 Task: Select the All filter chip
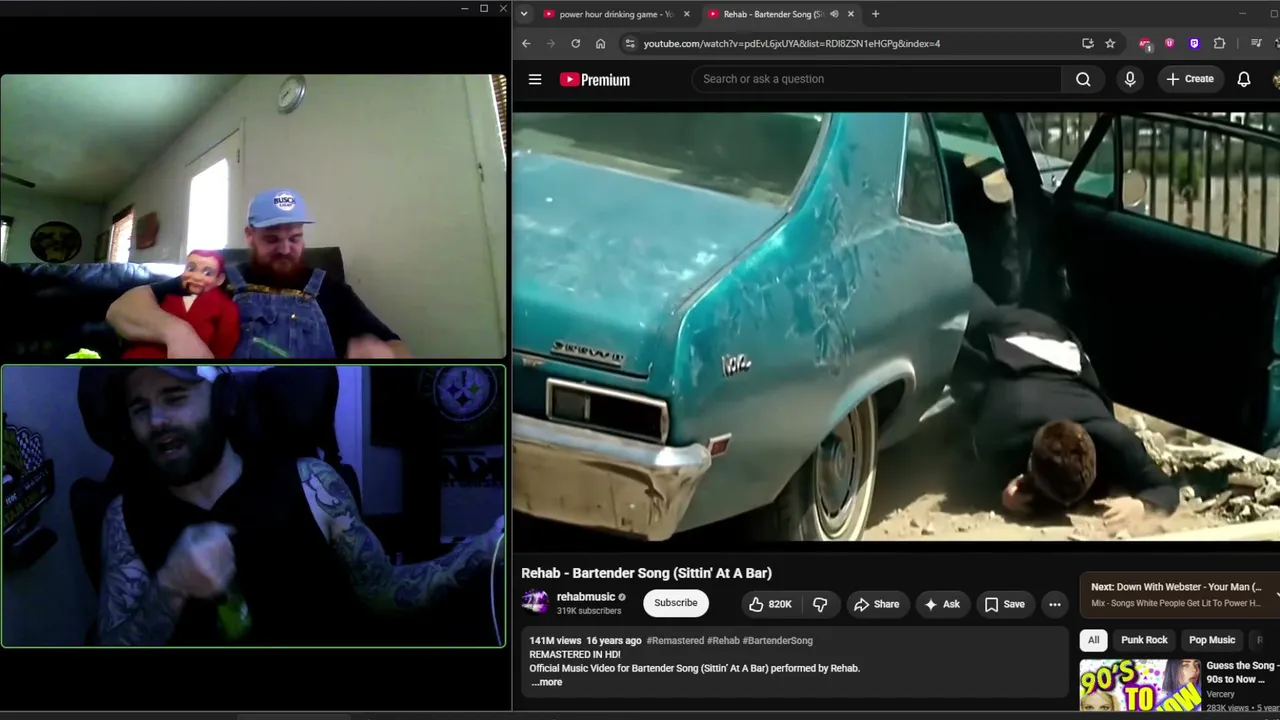point(1093,640)
